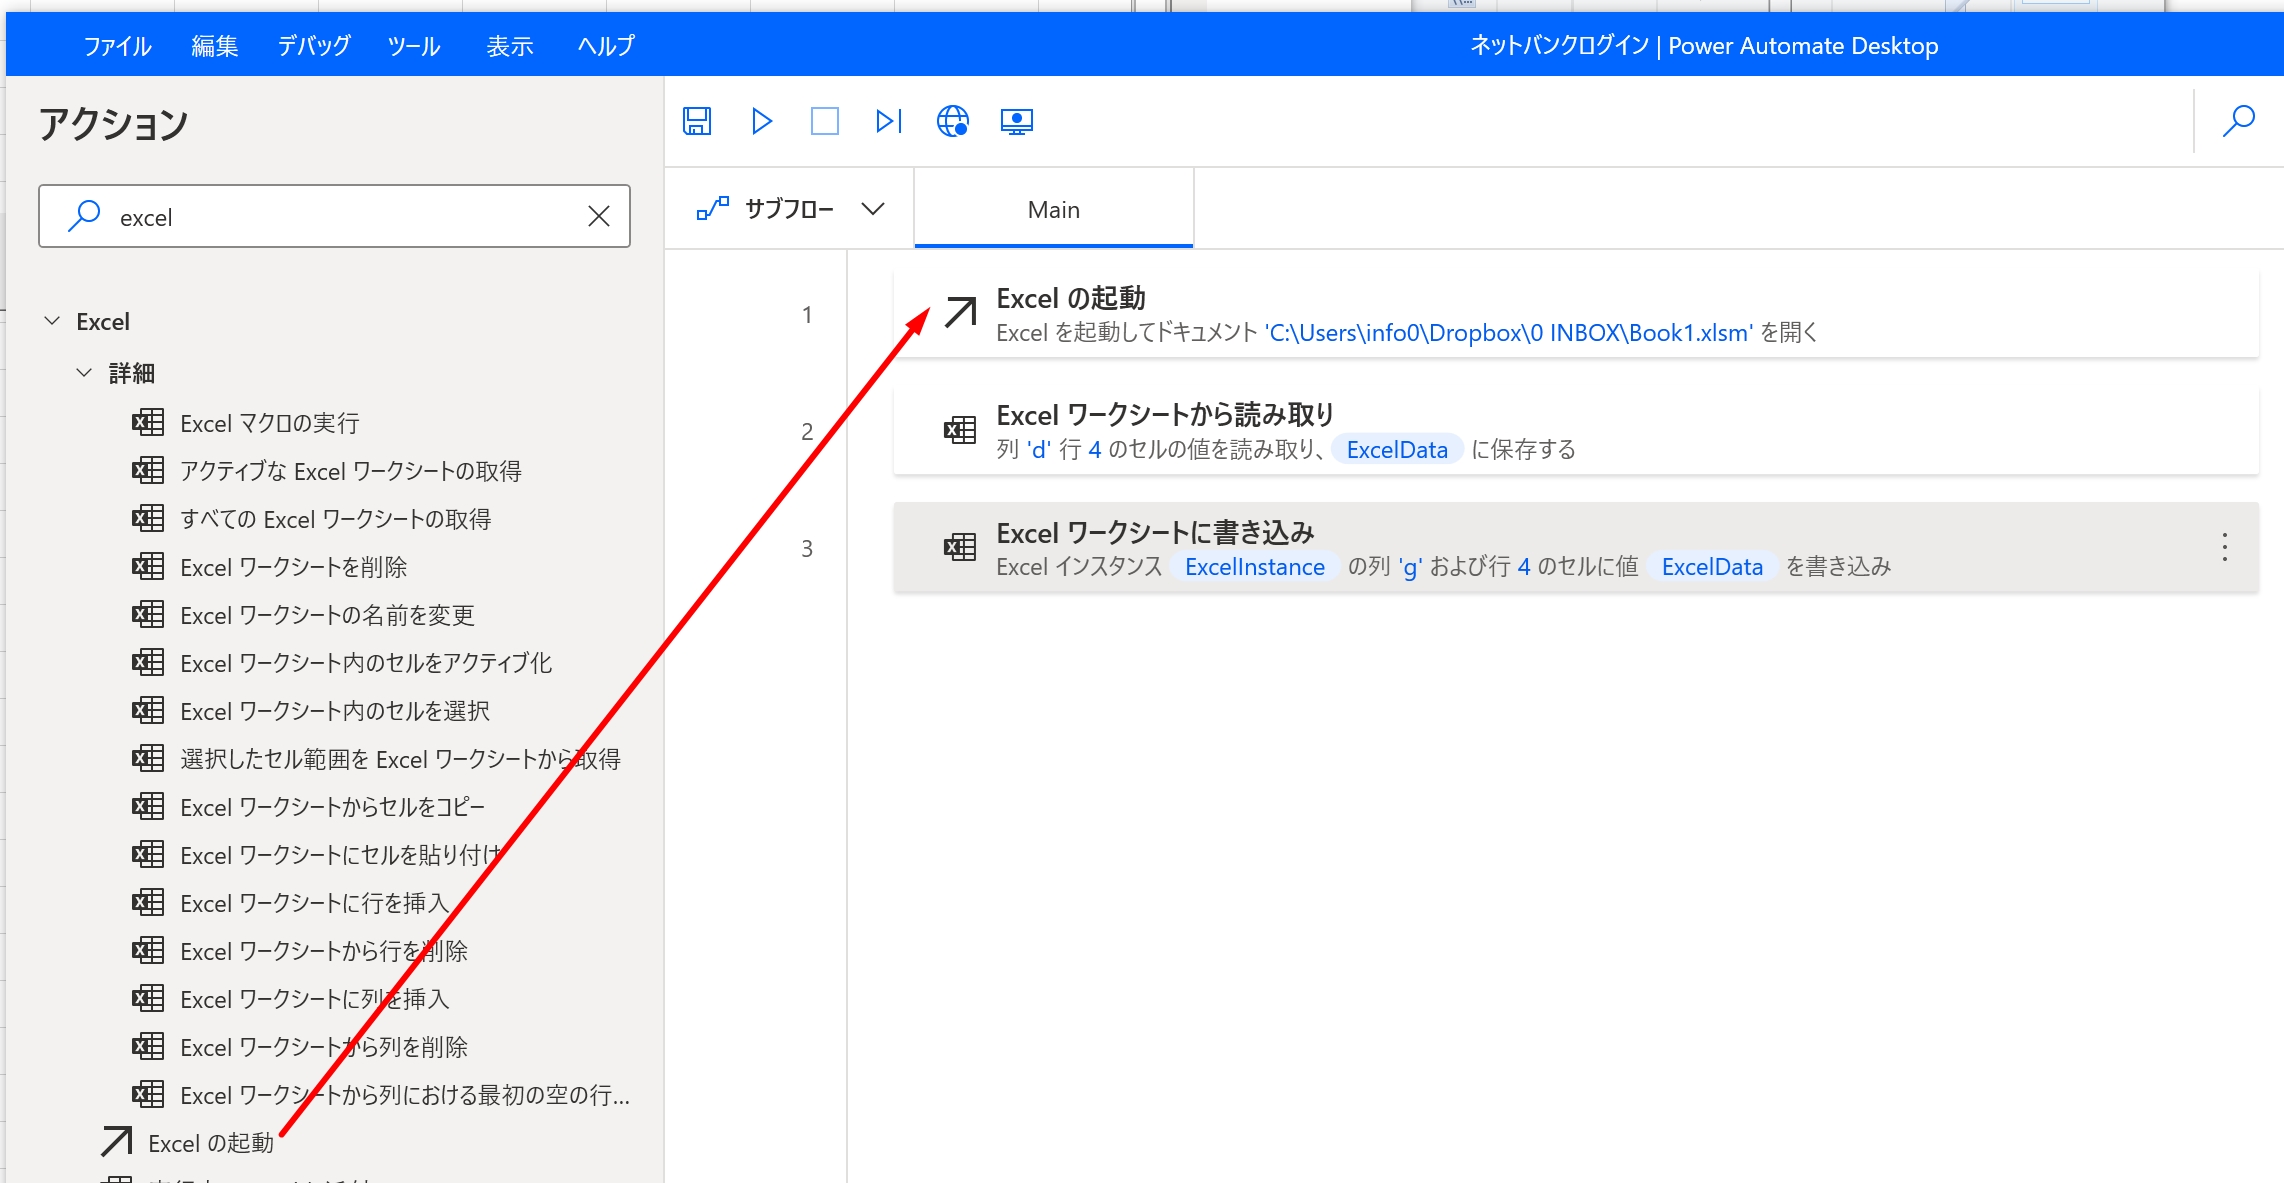The width and height of the screenshot is (2284, 1183).
Task: Click the search magnifier in the flow toolbar
Action: click(x=2238, y=121)
